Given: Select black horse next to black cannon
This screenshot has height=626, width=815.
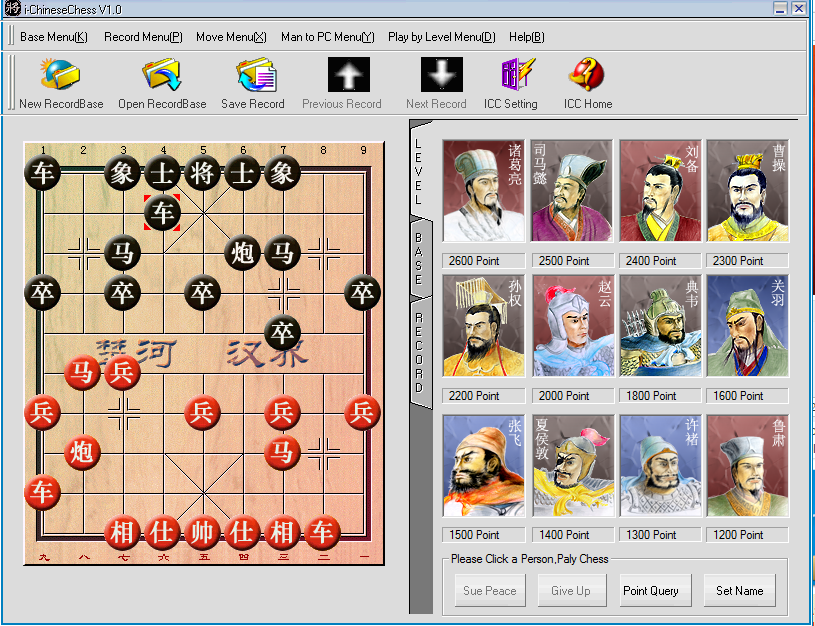Looking at the screenshot, I should [x=282, y=253].
